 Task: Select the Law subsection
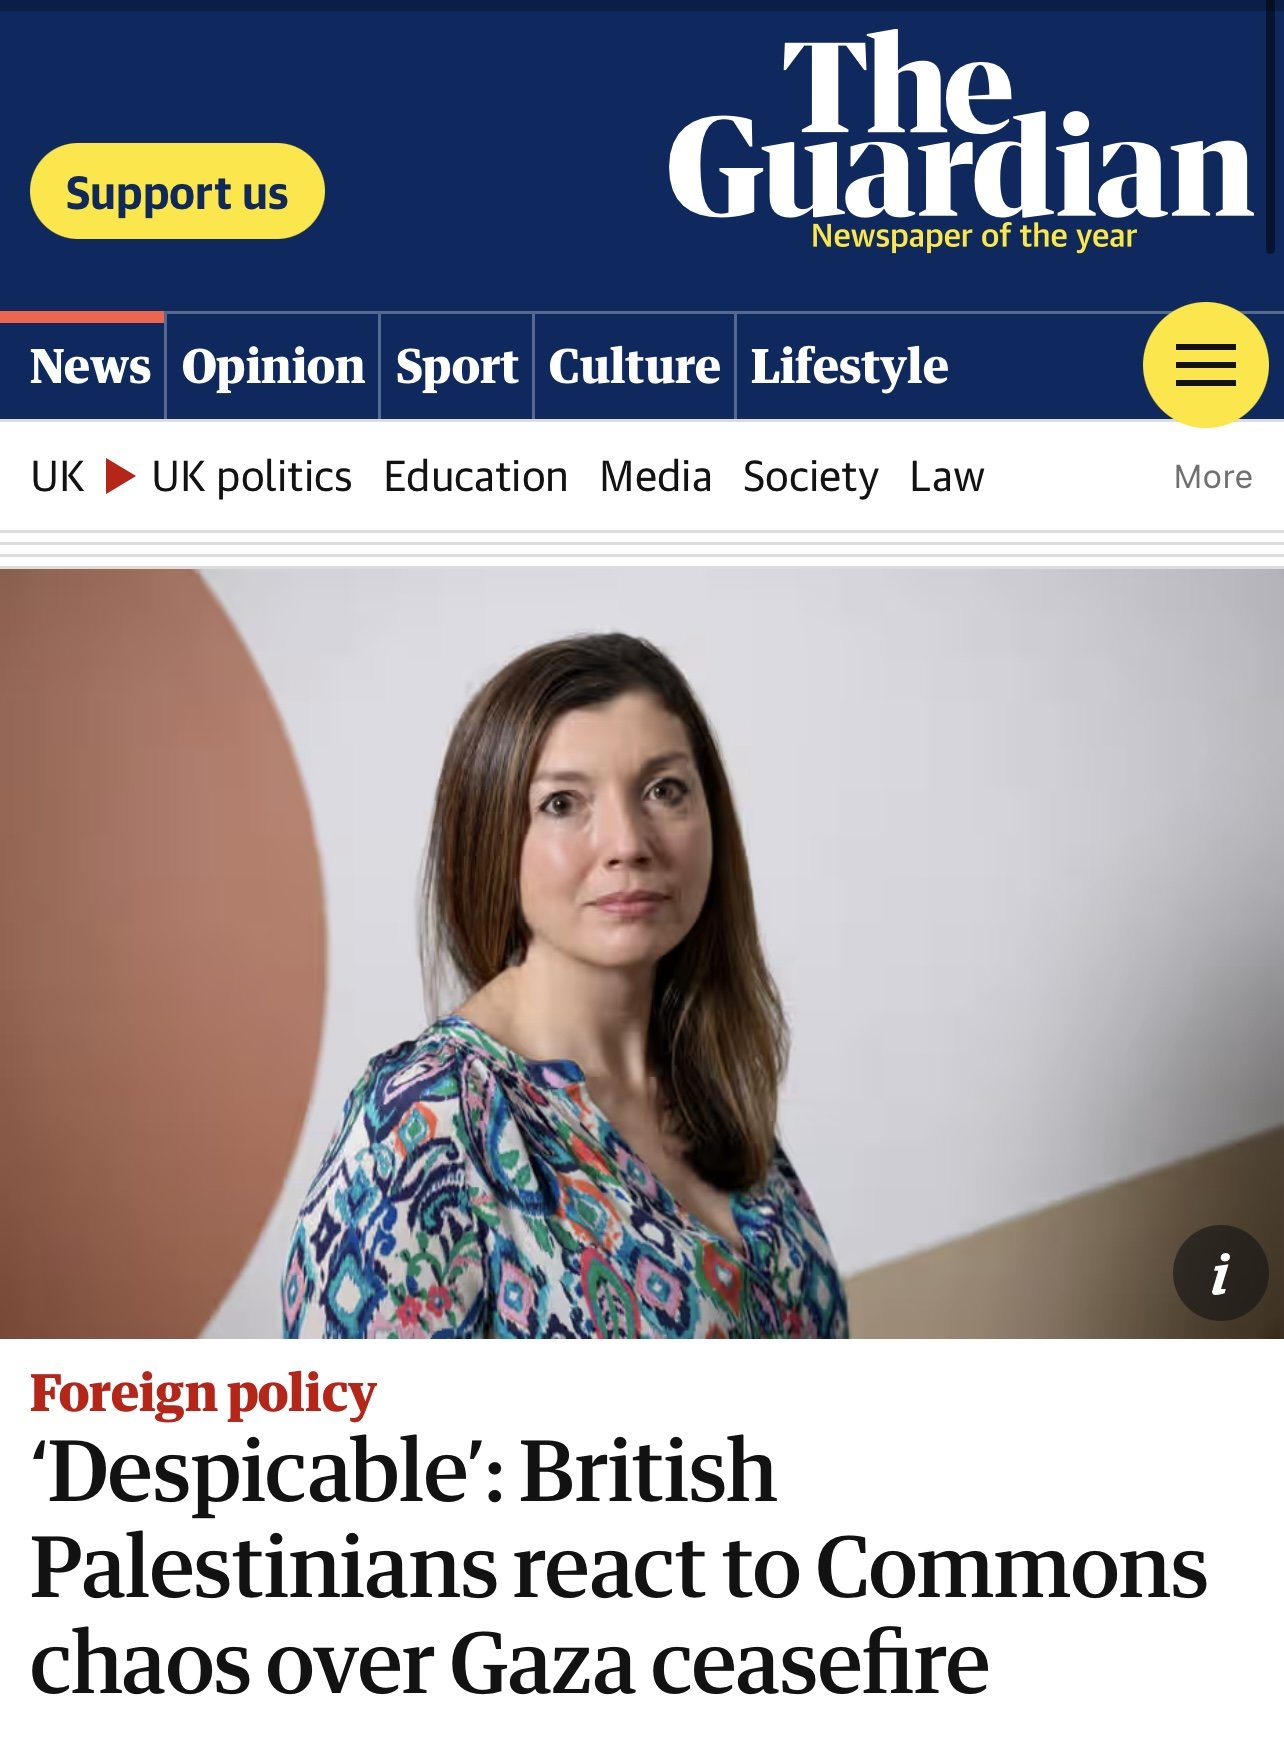(x=947, y=477)
